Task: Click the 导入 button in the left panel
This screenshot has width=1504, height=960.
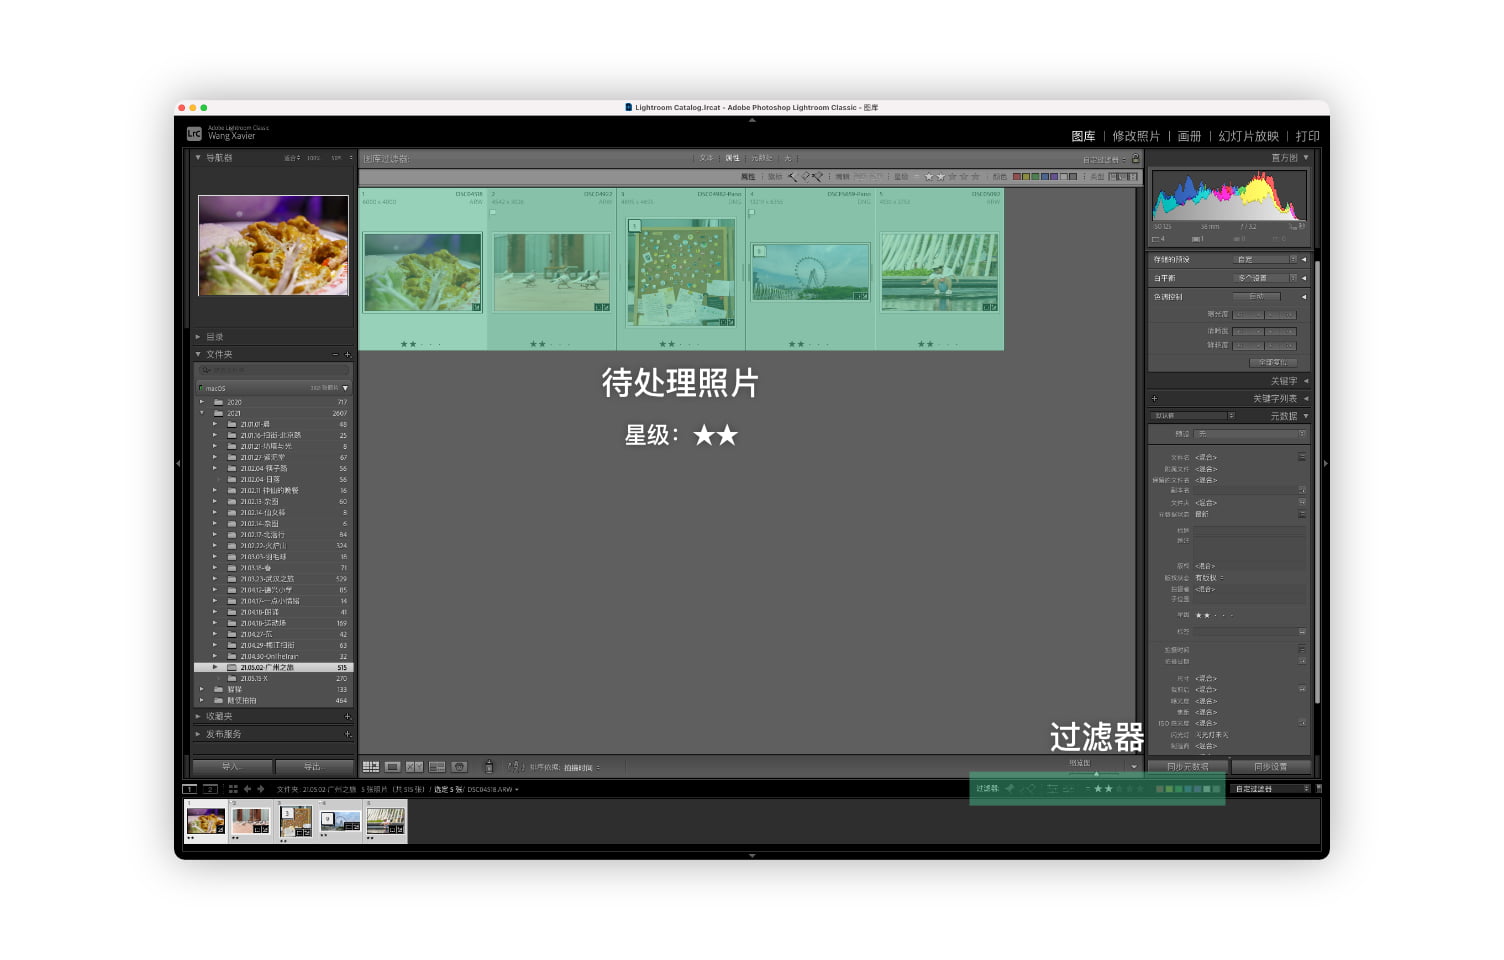Action: point(231,766)
